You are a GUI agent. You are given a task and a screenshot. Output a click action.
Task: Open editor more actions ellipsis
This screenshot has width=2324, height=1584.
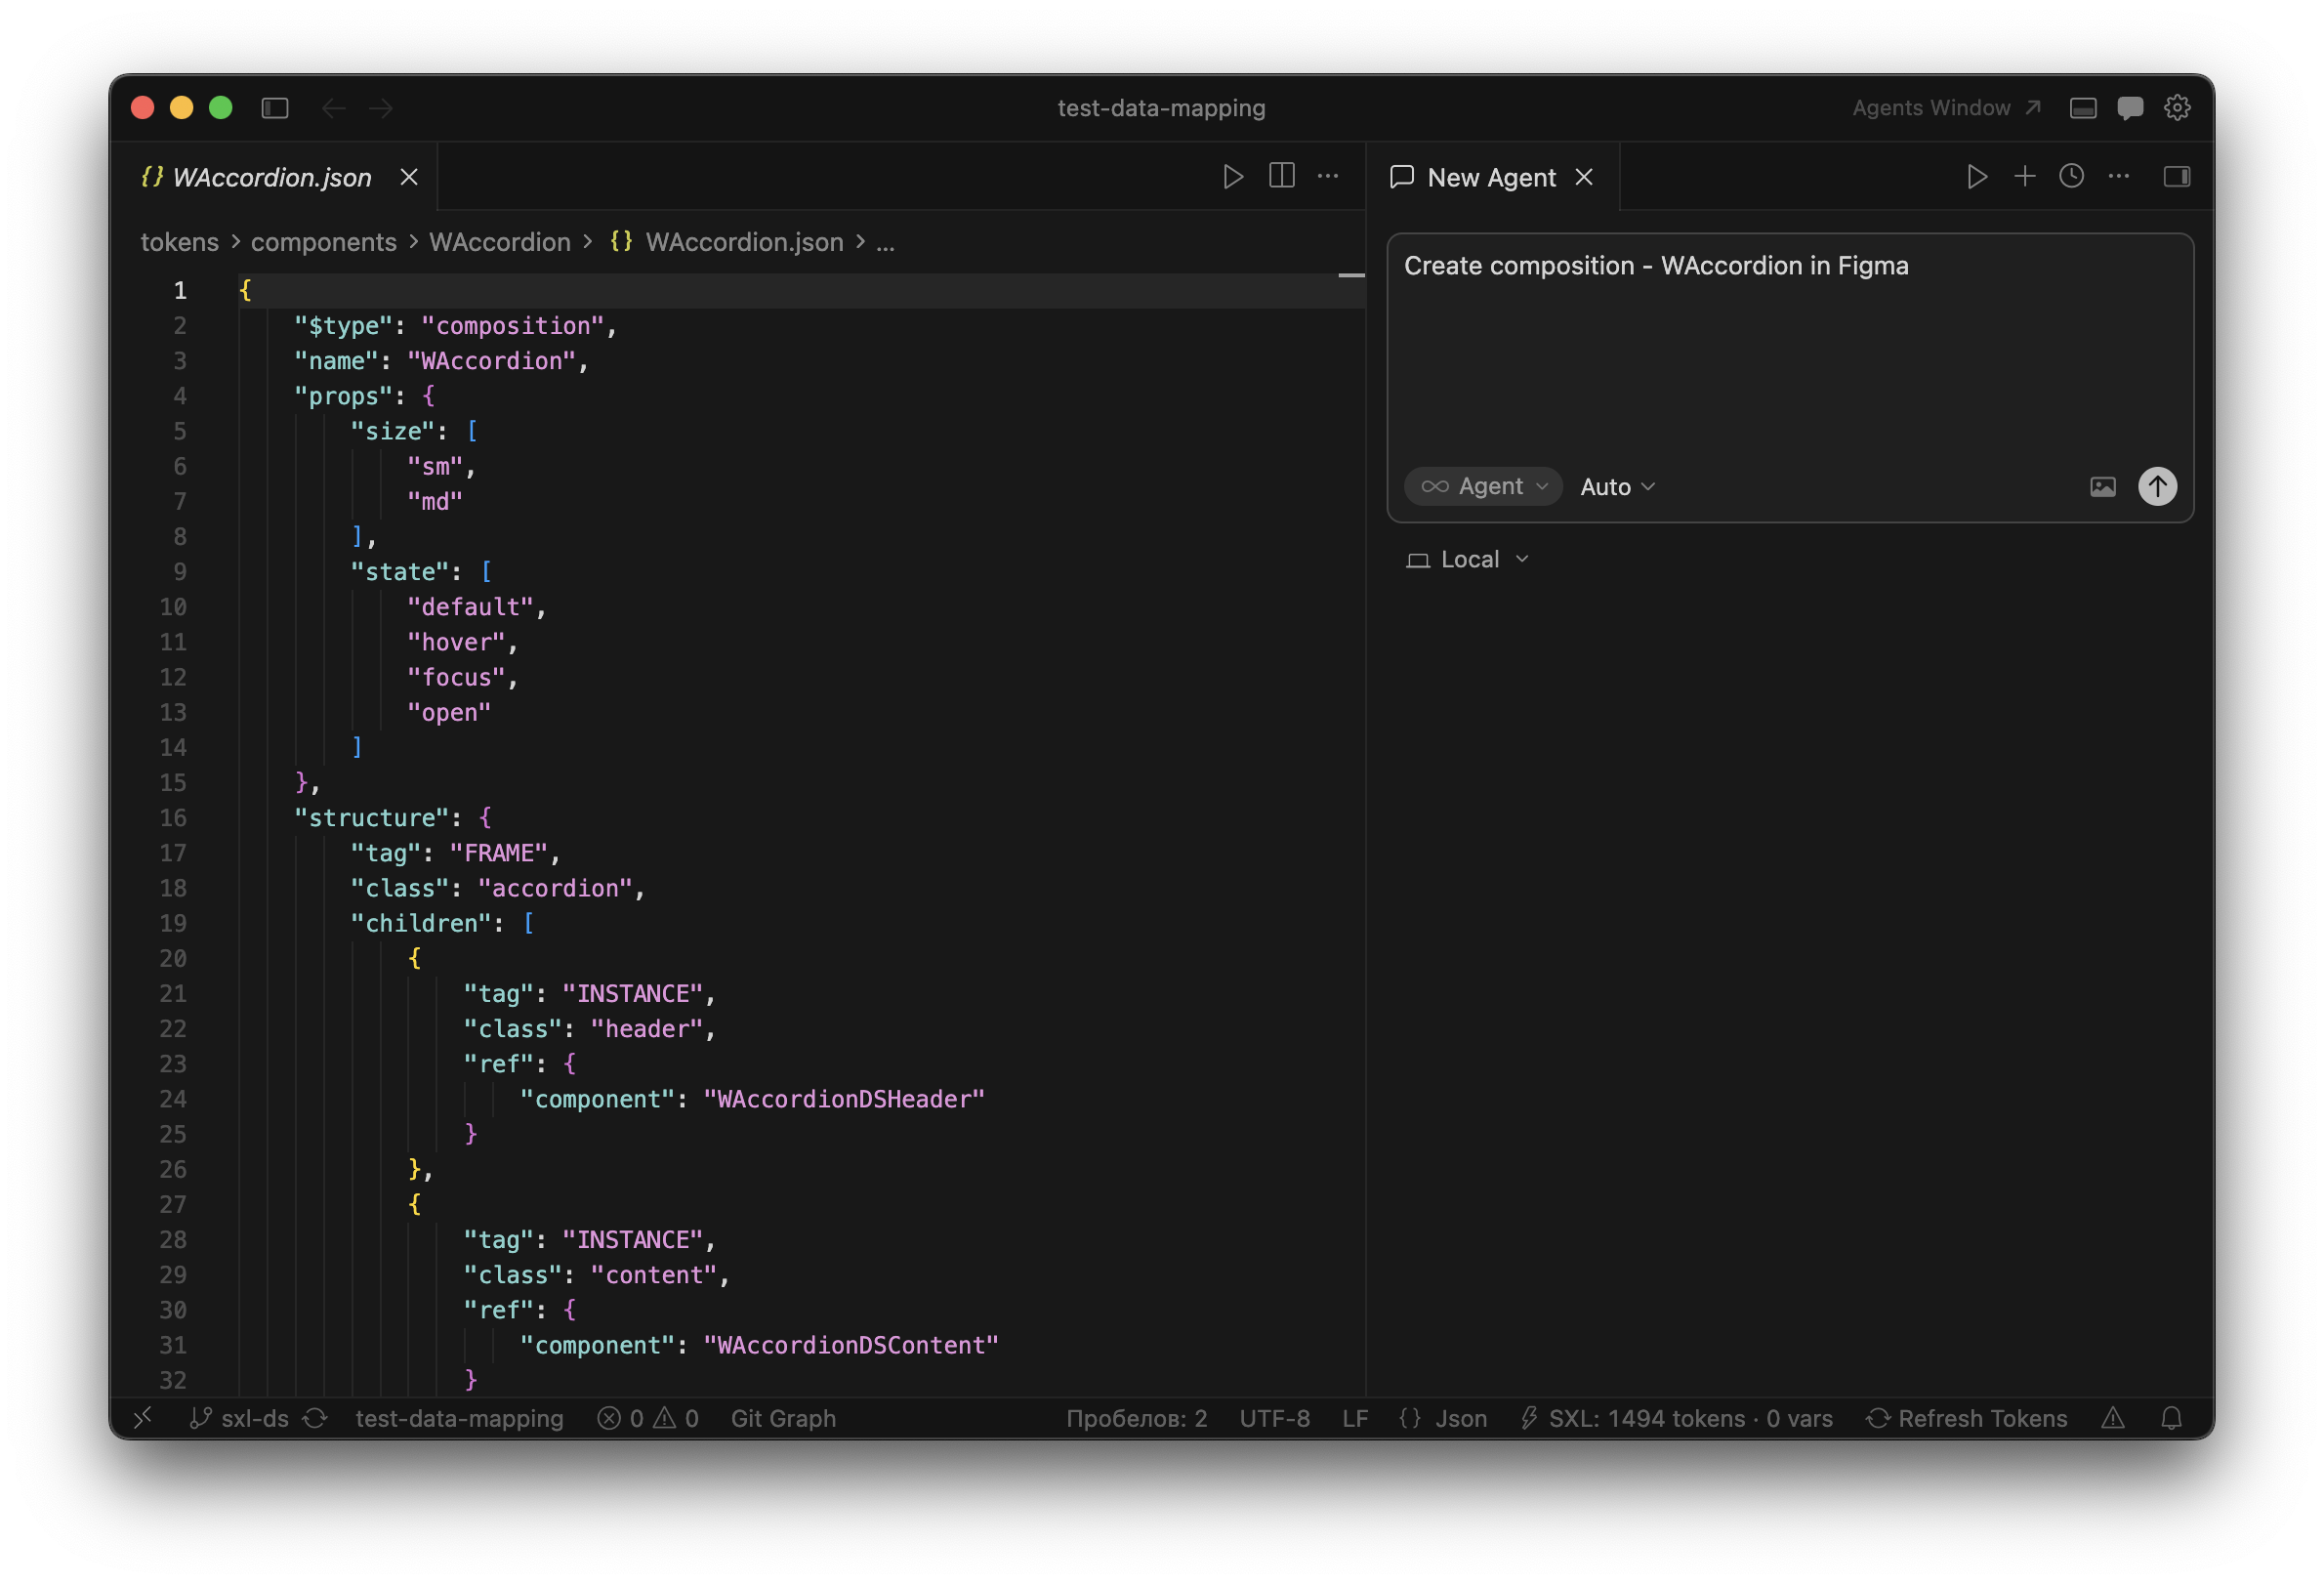pos(1328,176)
